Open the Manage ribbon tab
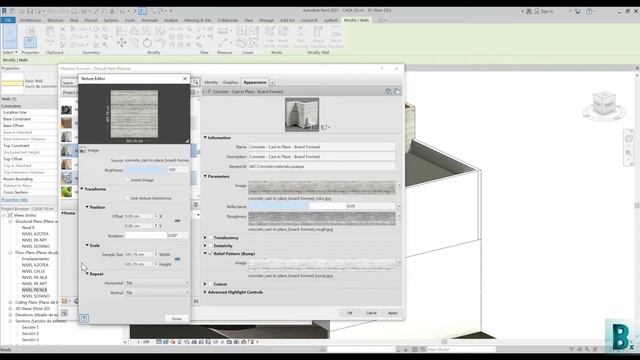 click(x=267, y=20)
